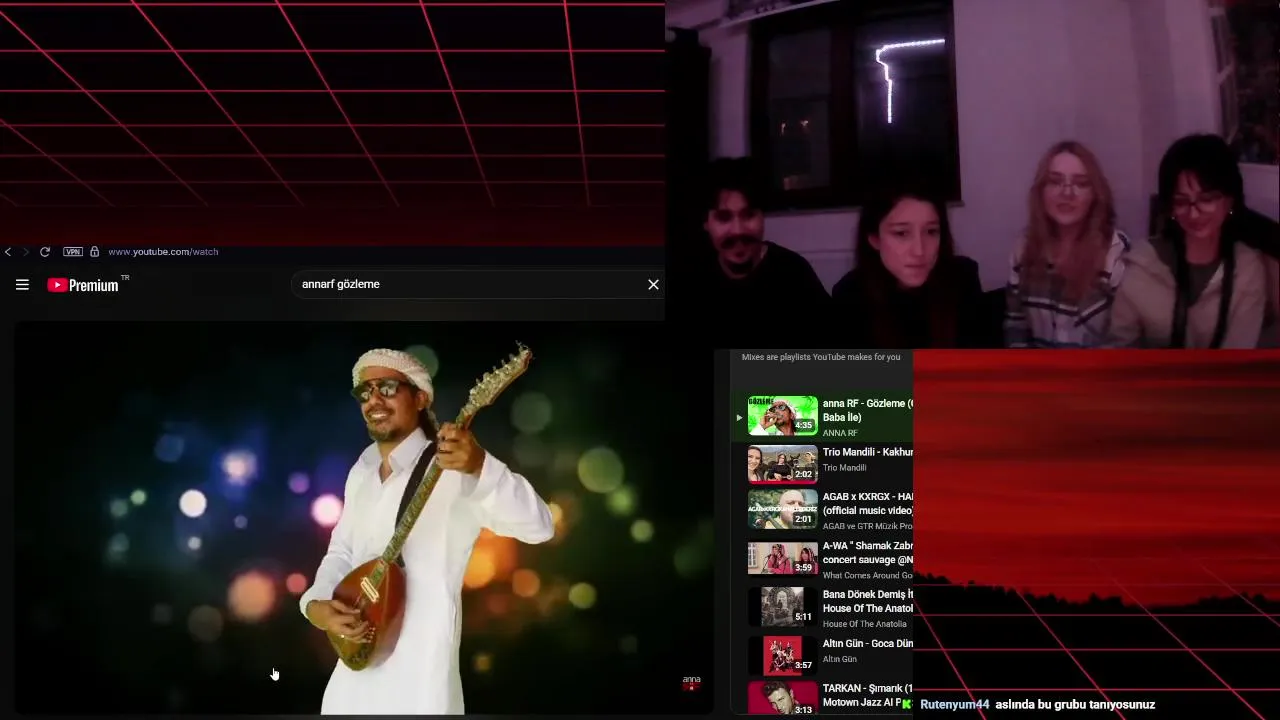Click 'What Comes Around Go' channel name
Screen dimensions: 1280x720
tap(867, 575)
